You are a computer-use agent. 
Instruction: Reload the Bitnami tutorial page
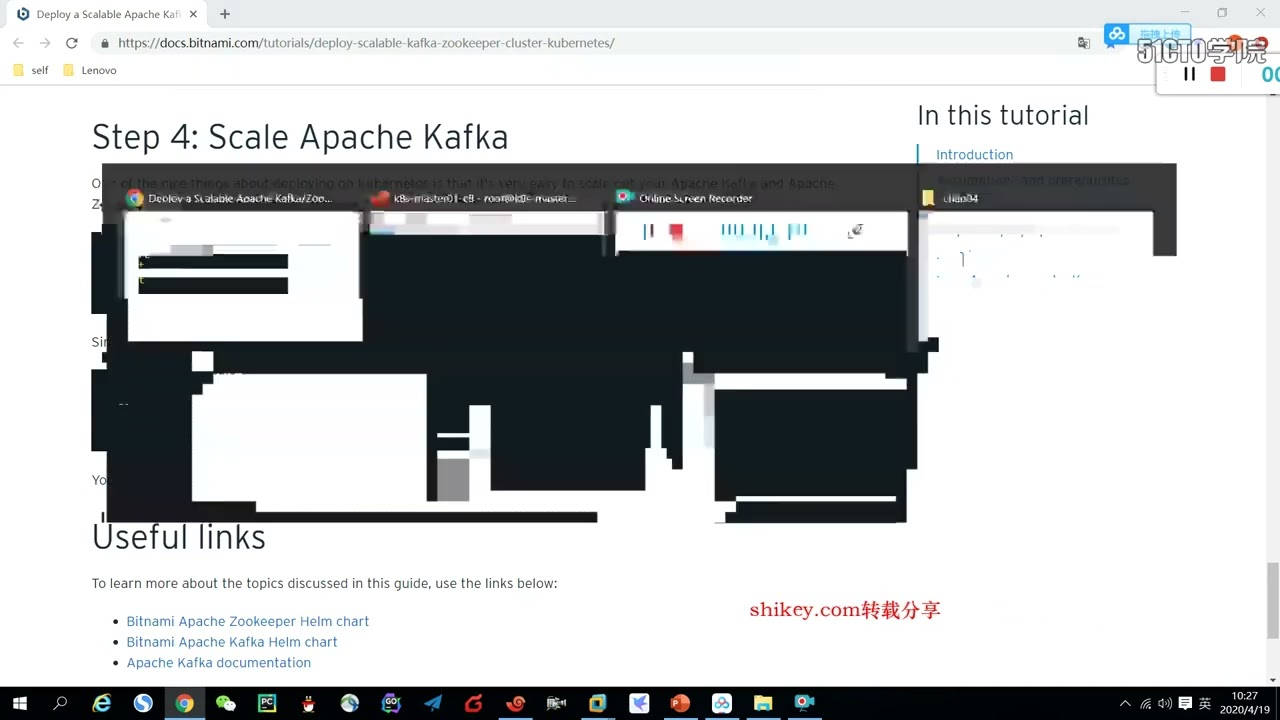tap(71, 43)
